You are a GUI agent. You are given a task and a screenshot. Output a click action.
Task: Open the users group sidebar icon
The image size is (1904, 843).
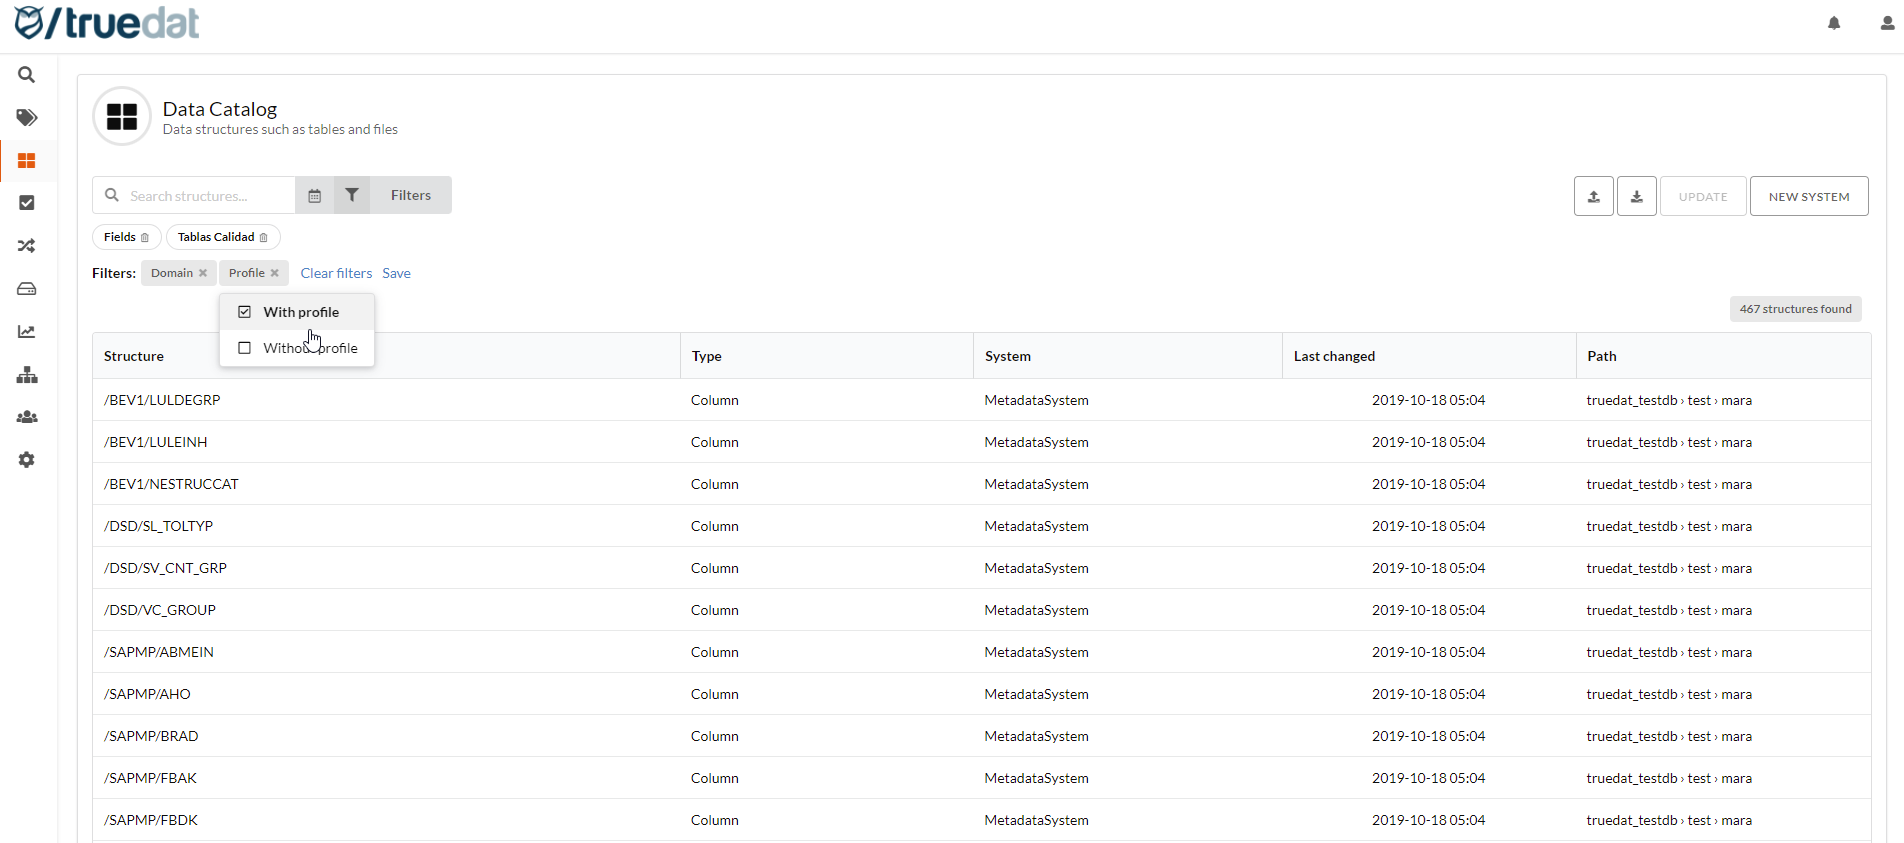[27, 418]
